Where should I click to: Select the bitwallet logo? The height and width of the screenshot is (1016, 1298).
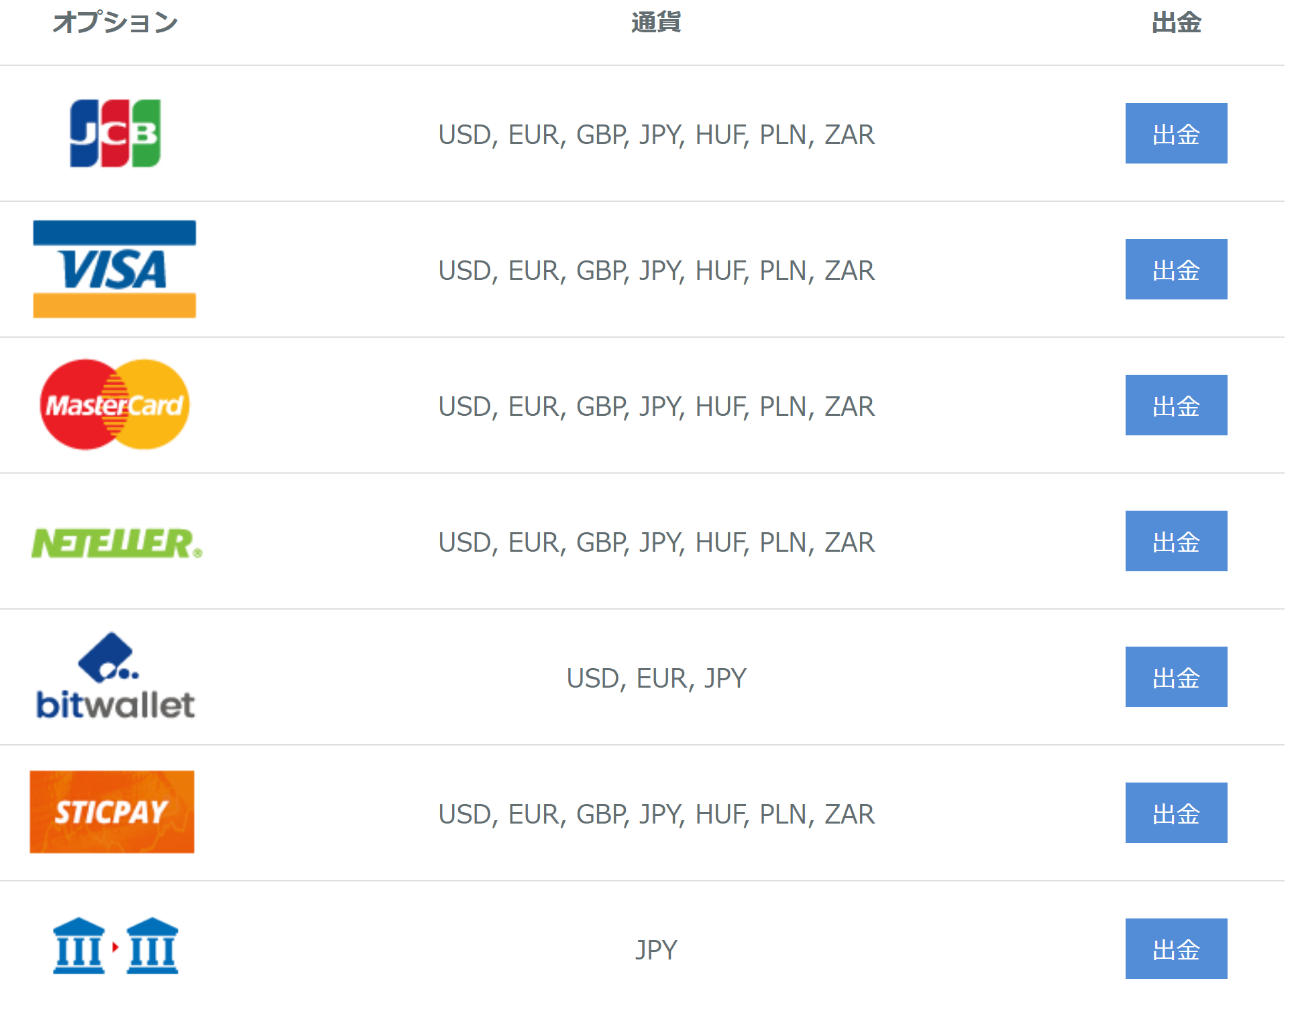(x=115, y=676)
